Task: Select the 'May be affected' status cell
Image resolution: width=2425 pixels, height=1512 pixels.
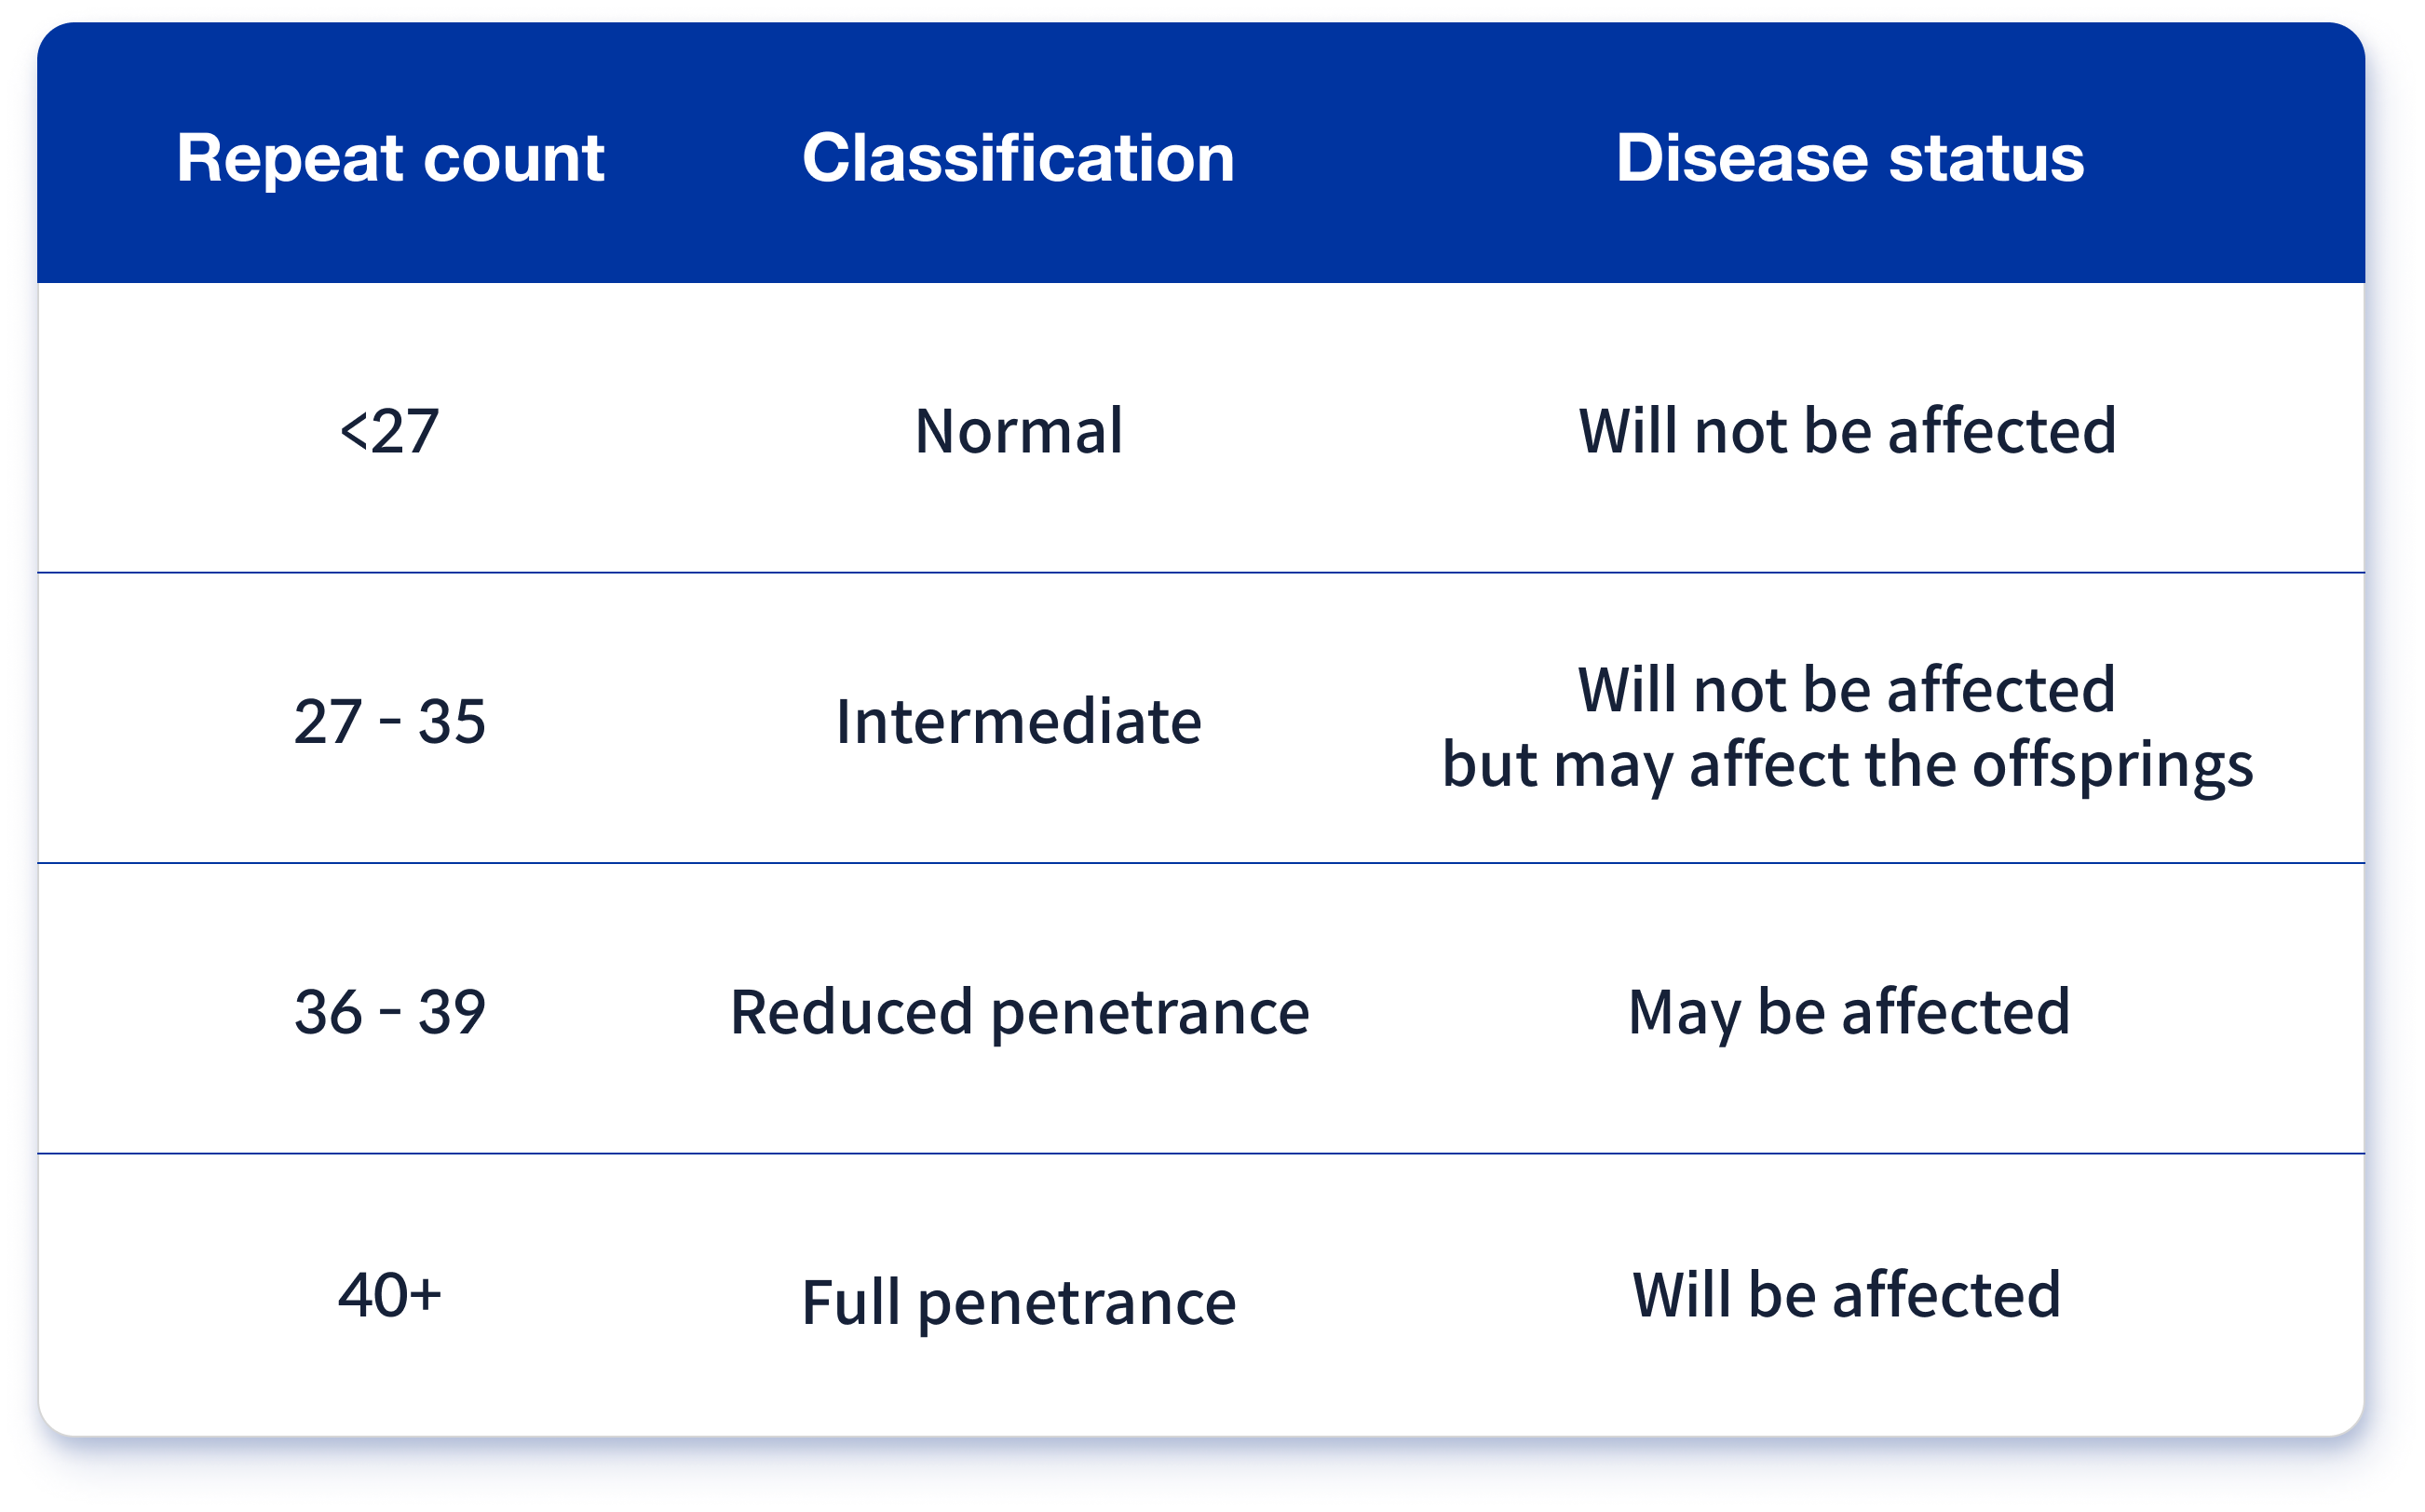Action: [x=1848, y=1011]
